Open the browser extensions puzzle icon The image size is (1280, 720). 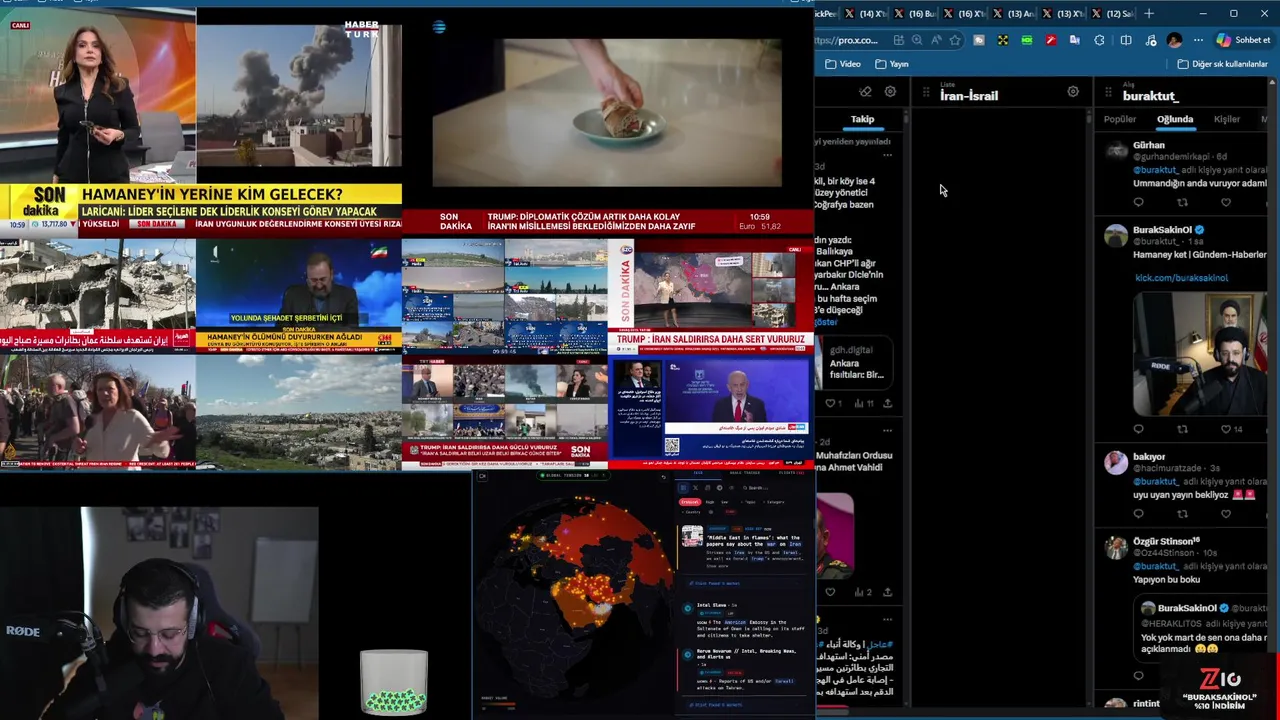click(x=1099, y=40)
